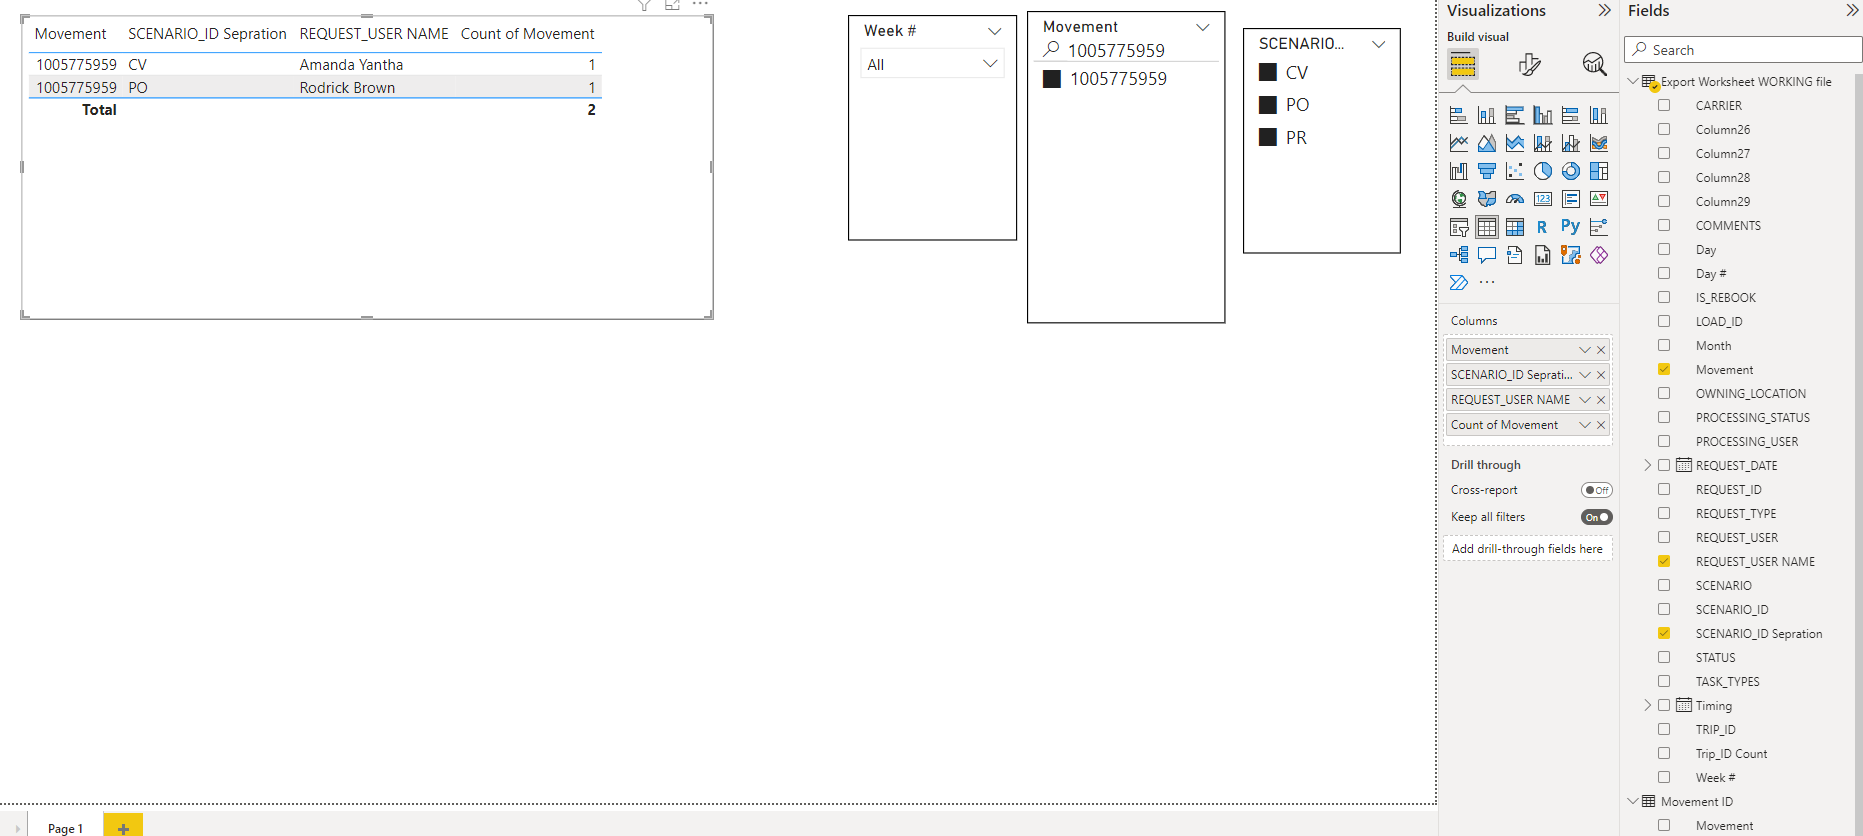The image size is (1863, 836).
Task: Select the Area chart visual
Action: 1487,143
